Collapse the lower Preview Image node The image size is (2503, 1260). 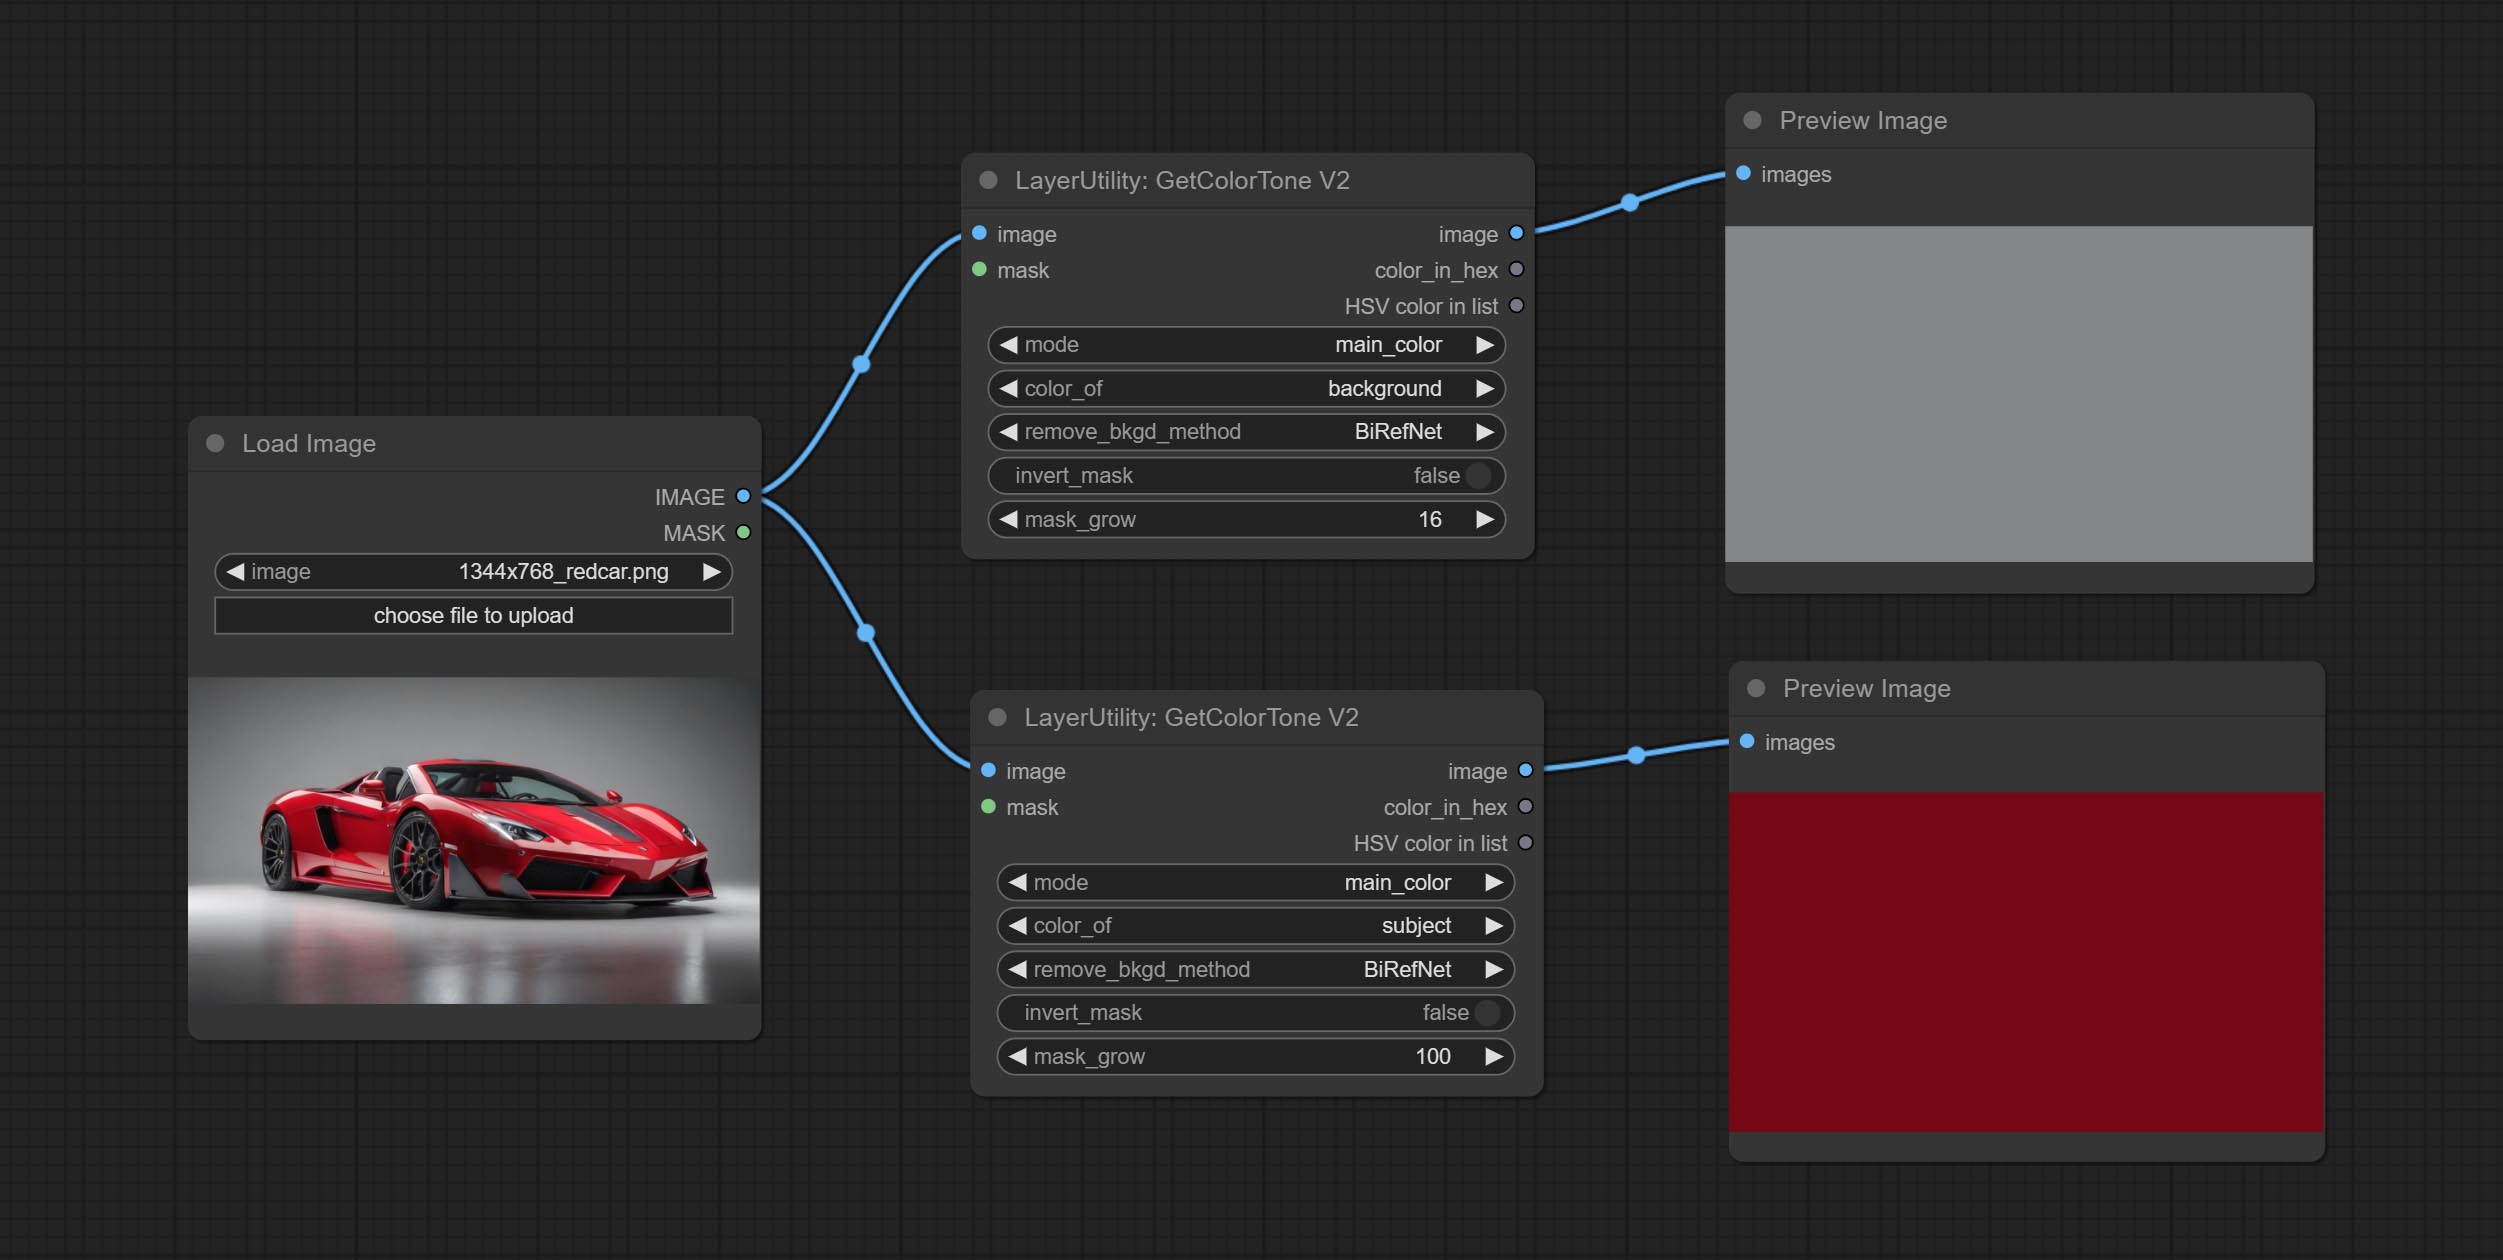1756,688
